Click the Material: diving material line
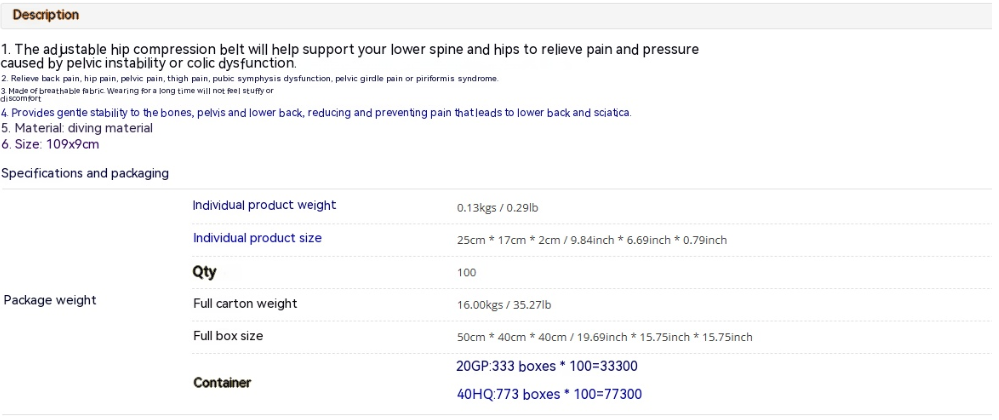Image resolution: width=999 pixels, height=420 pixels. coord(77,128)
